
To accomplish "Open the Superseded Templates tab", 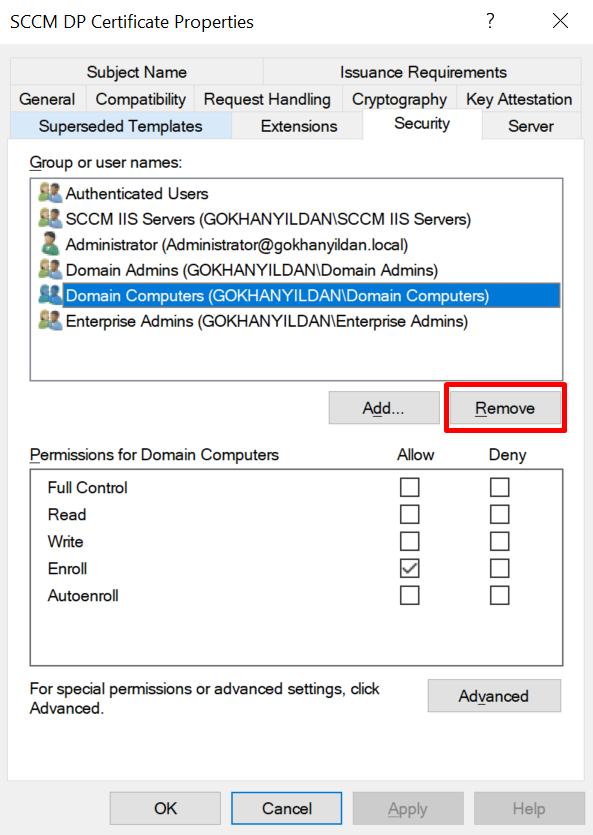I will coord(120,126).
